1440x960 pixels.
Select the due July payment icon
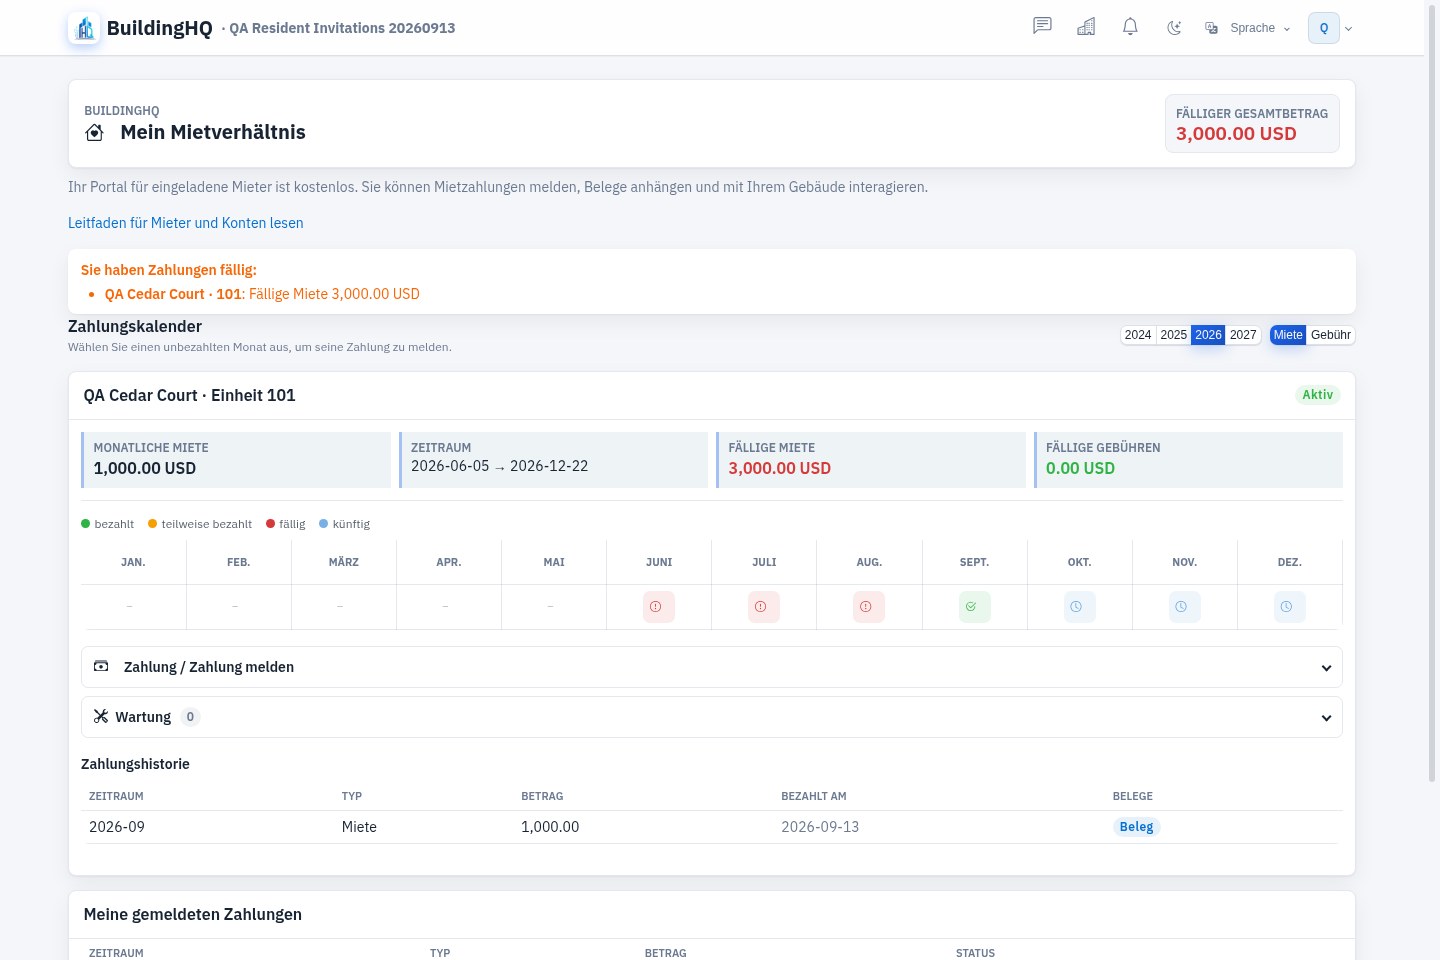(x=764, y=607)
